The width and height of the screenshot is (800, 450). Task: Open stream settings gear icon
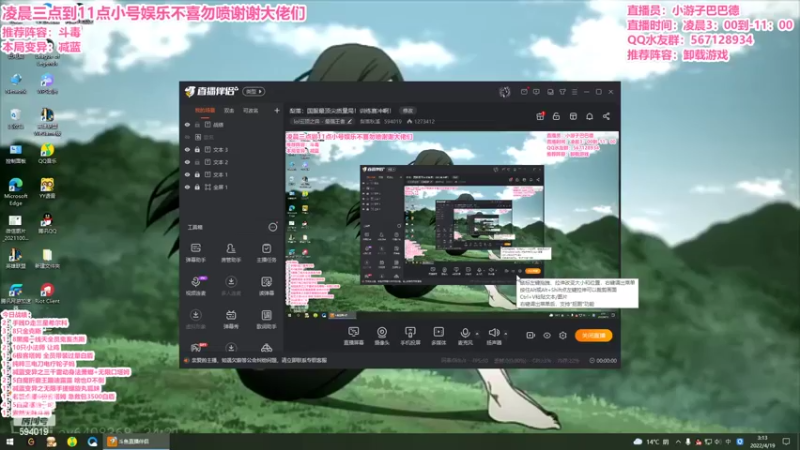click(x=563, y=335)
